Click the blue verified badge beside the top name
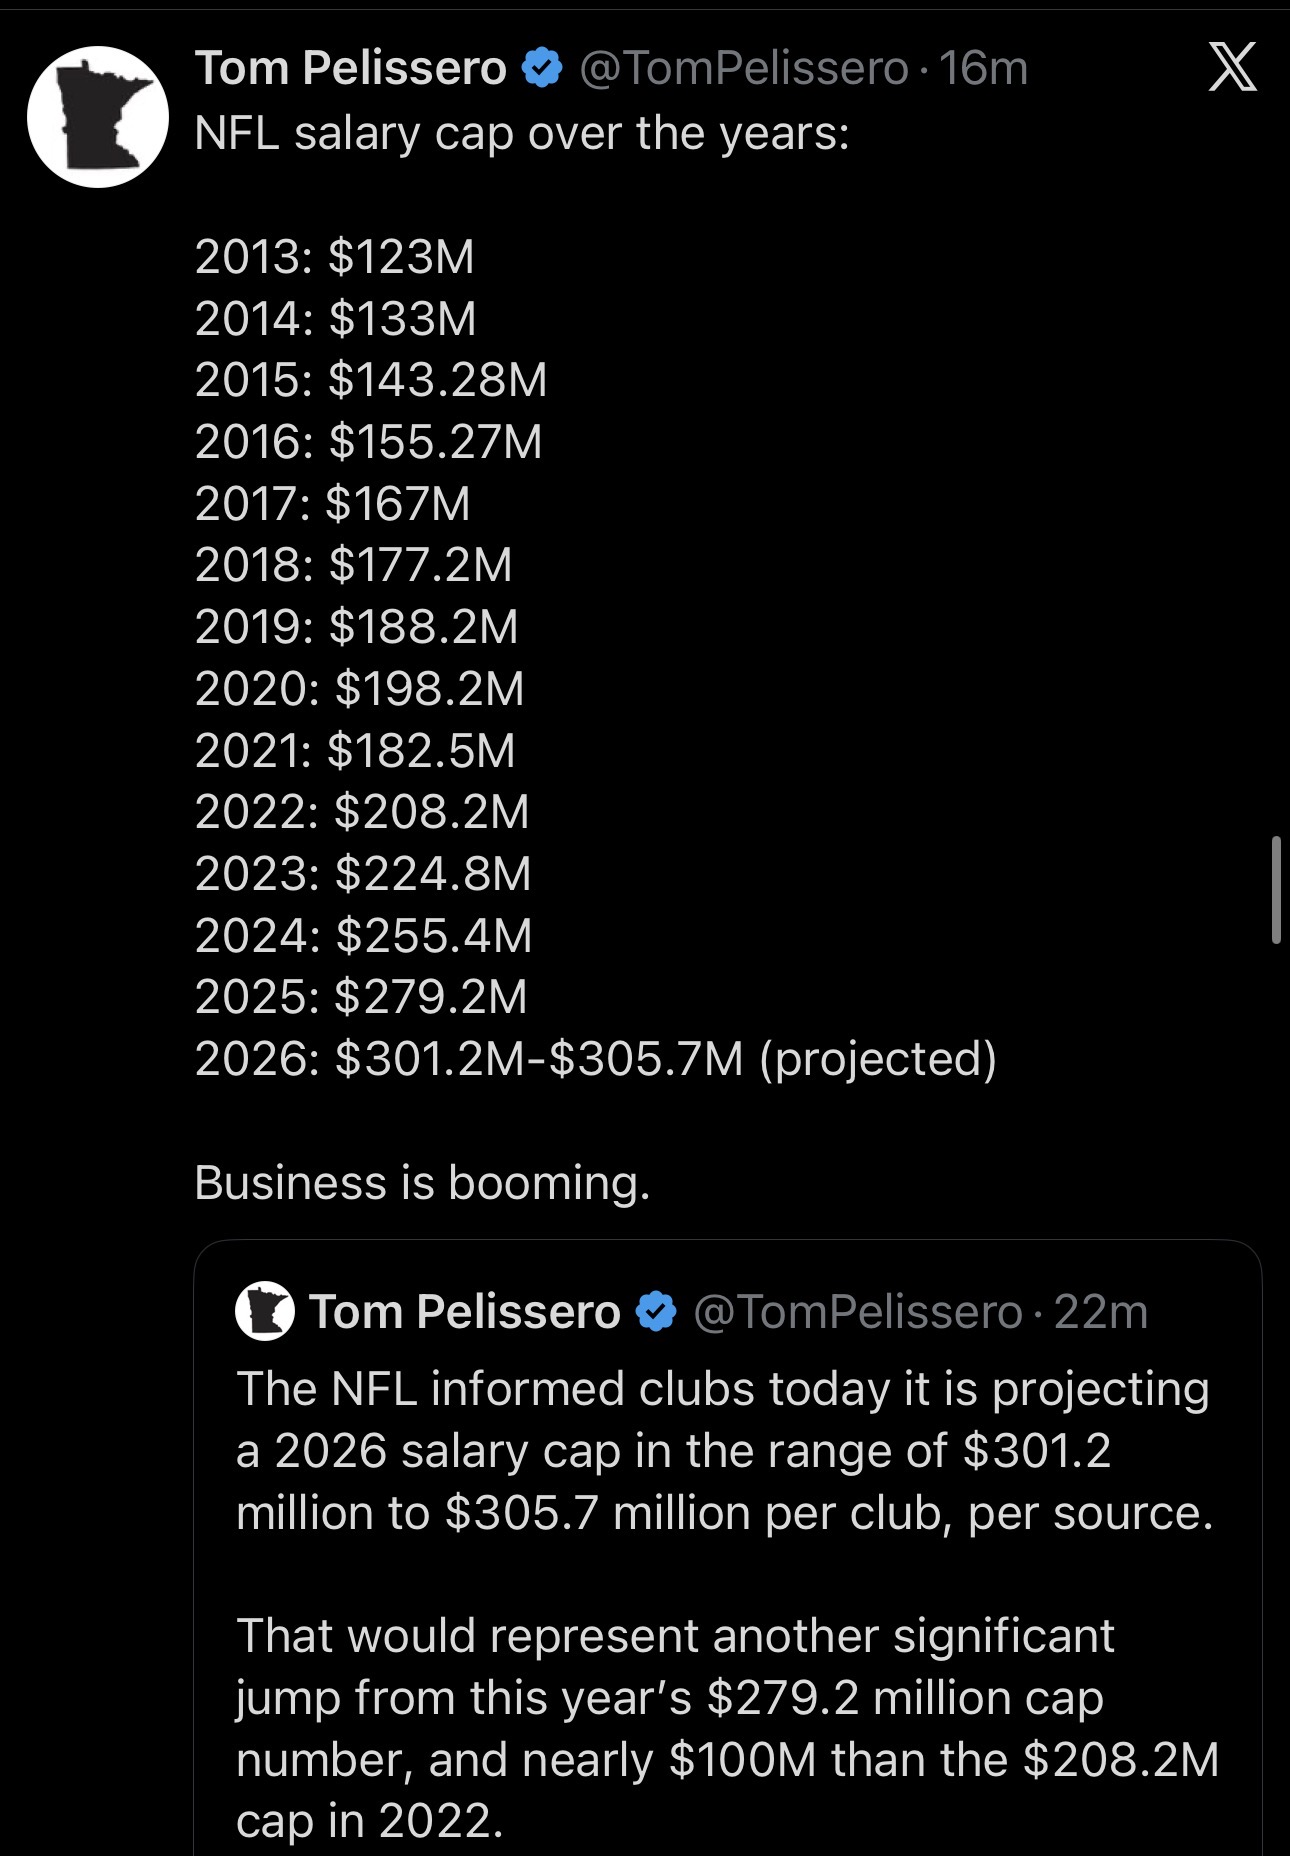This screenshot has width=1290, height=1856. [542, 68]
